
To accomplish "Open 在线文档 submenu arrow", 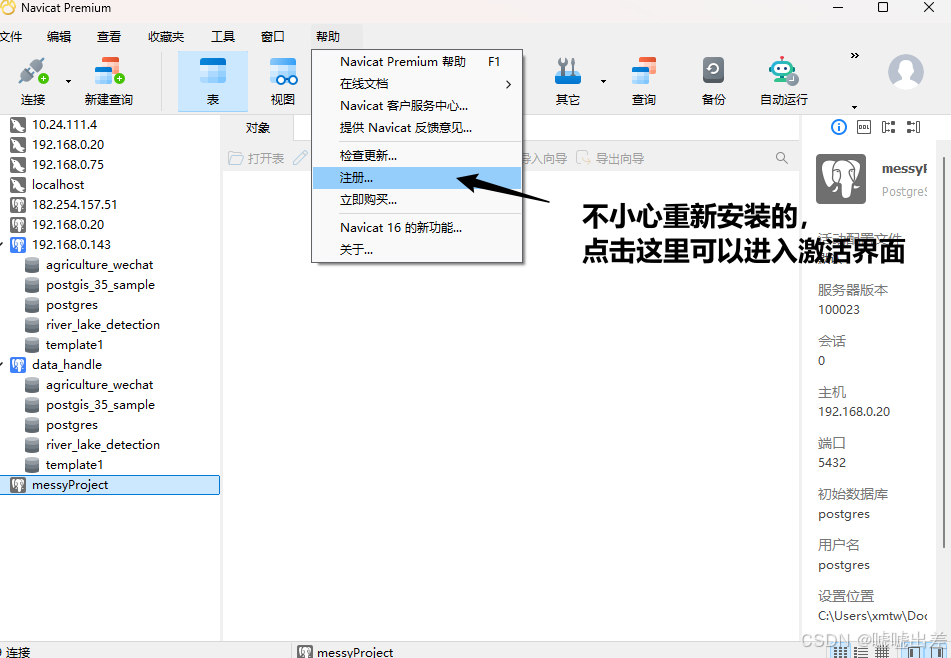I will pyautogui.click(x=508, y=84).
